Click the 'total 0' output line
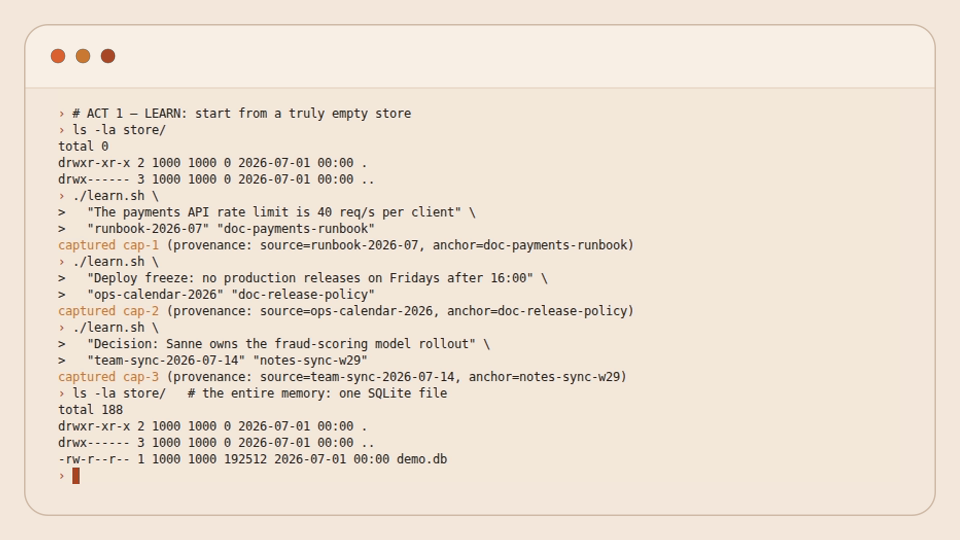 click(x=83, y=146)
